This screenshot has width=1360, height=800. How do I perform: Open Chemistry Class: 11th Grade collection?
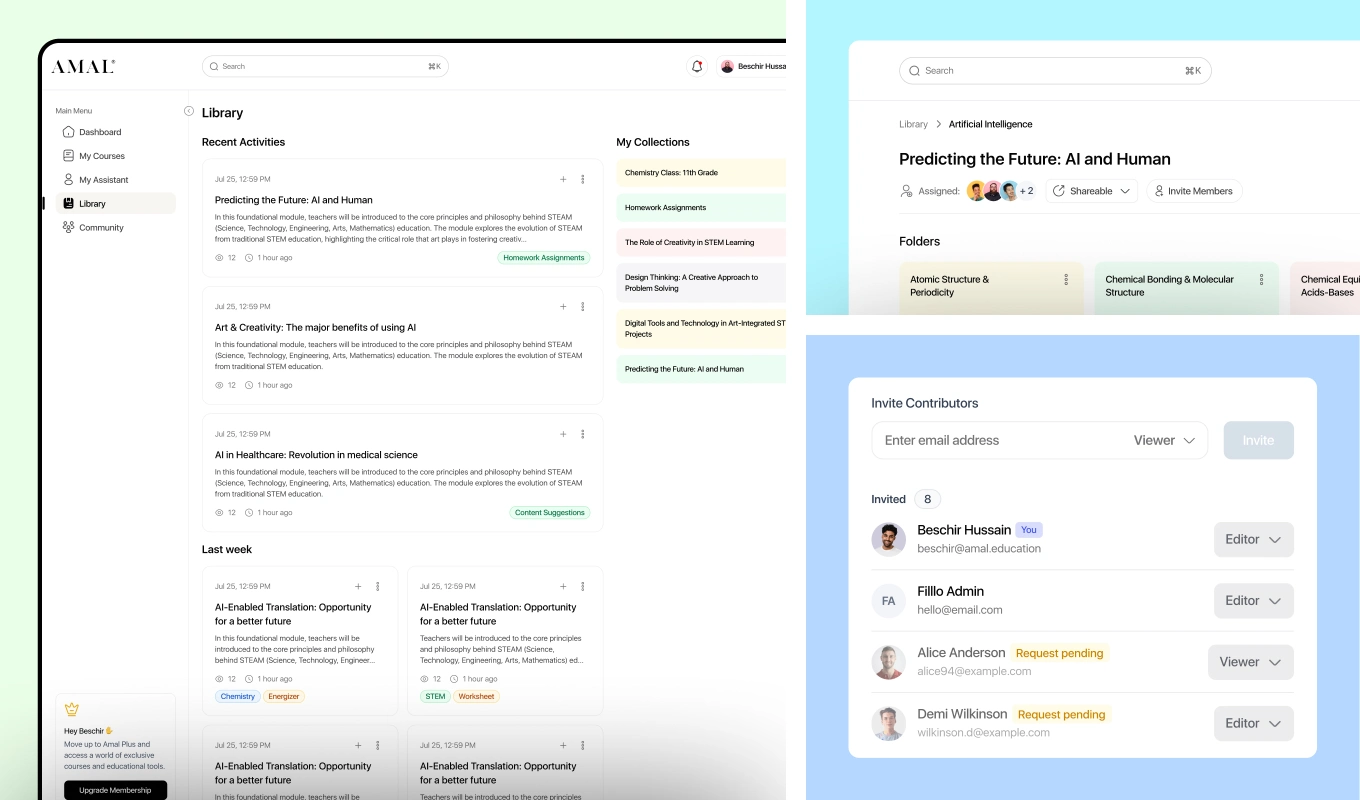tap(701, 173)
